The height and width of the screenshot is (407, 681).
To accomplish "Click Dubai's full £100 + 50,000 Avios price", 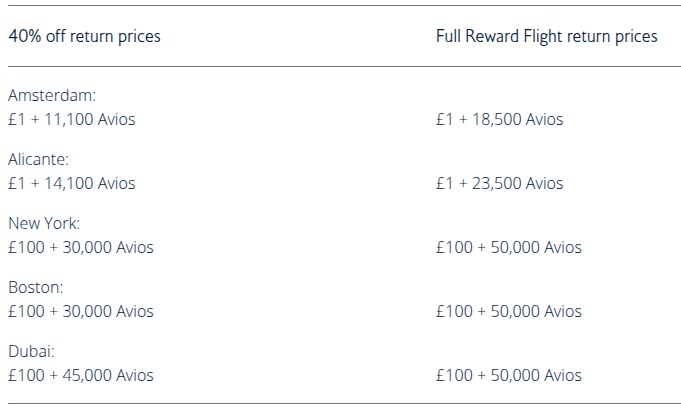I will coord(508,376).
